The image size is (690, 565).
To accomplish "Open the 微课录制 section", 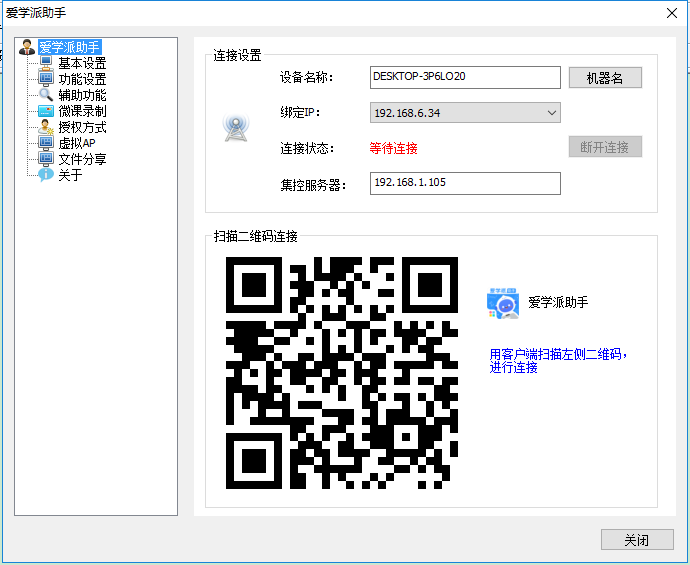I will [x=82, y=111].
